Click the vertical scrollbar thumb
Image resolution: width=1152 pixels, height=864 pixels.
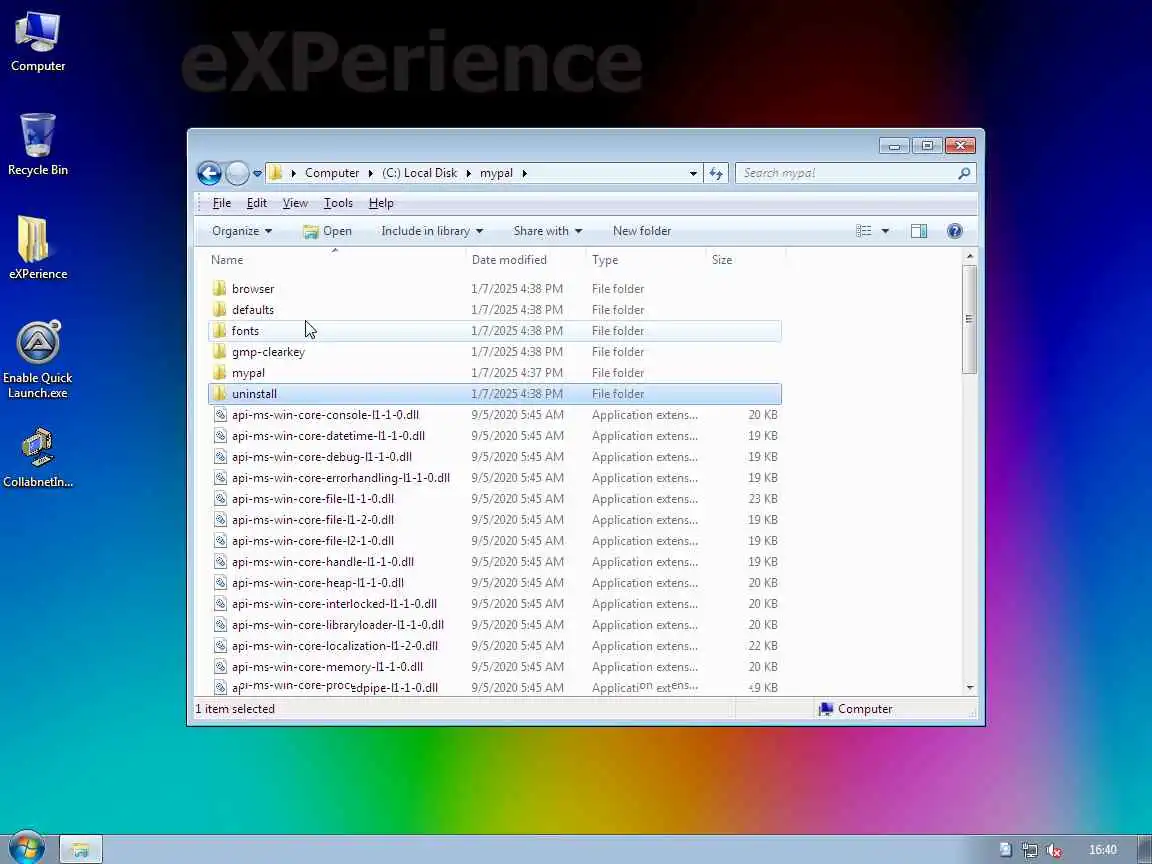(x=969, y=319)
